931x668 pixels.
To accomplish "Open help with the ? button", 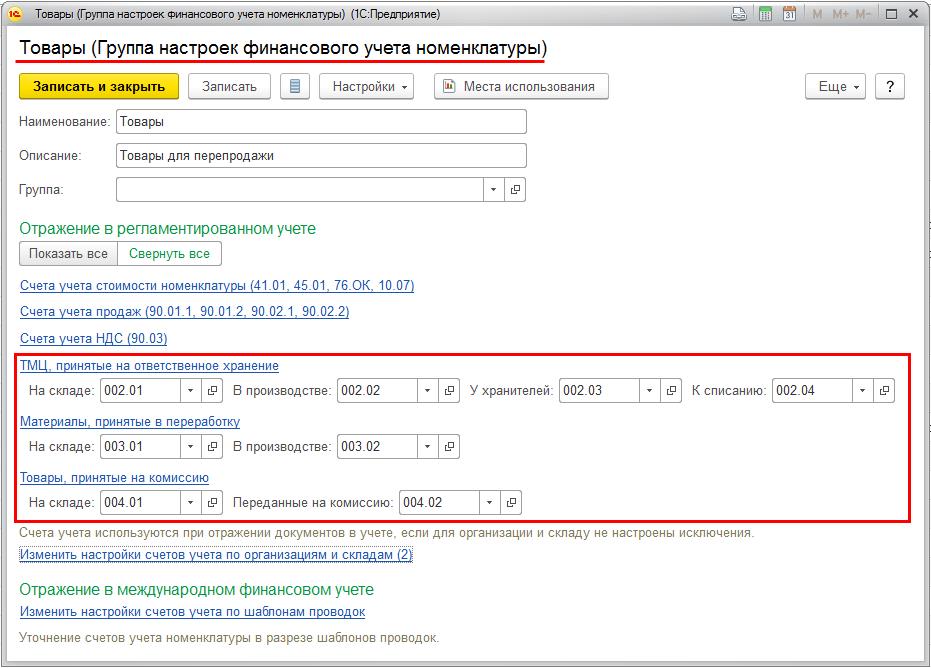I will tap(889, 87).
